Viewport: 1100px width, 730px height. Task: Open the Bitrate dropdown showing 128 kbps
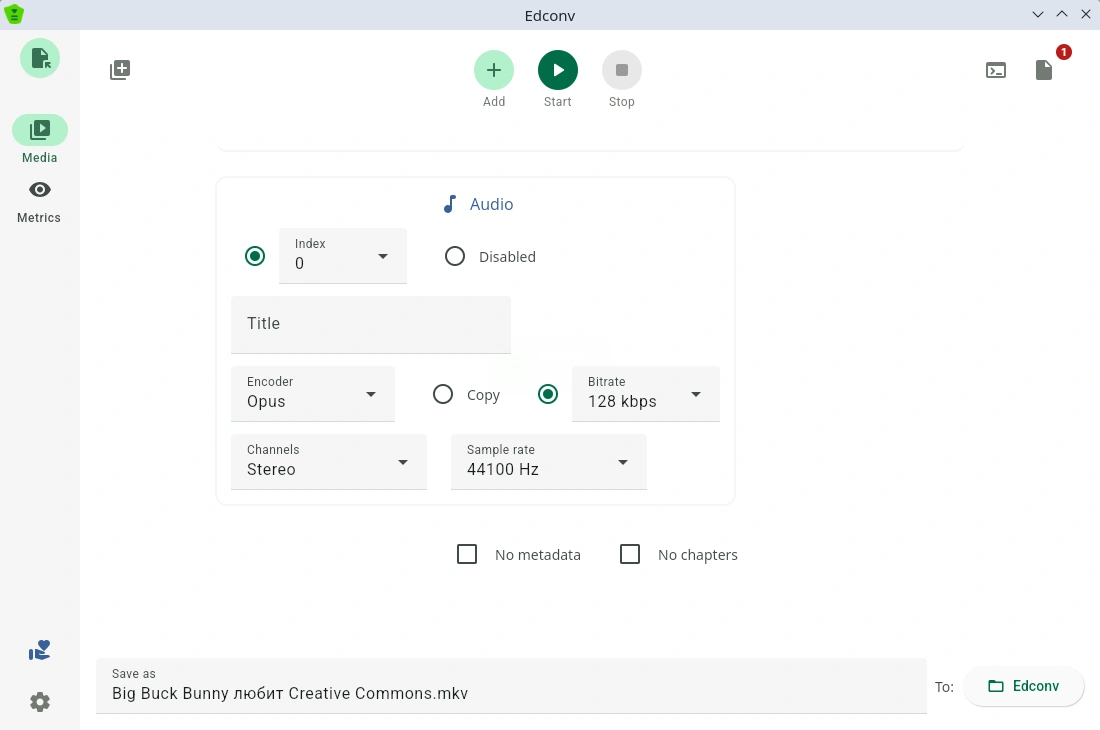[x=645, y=394]
